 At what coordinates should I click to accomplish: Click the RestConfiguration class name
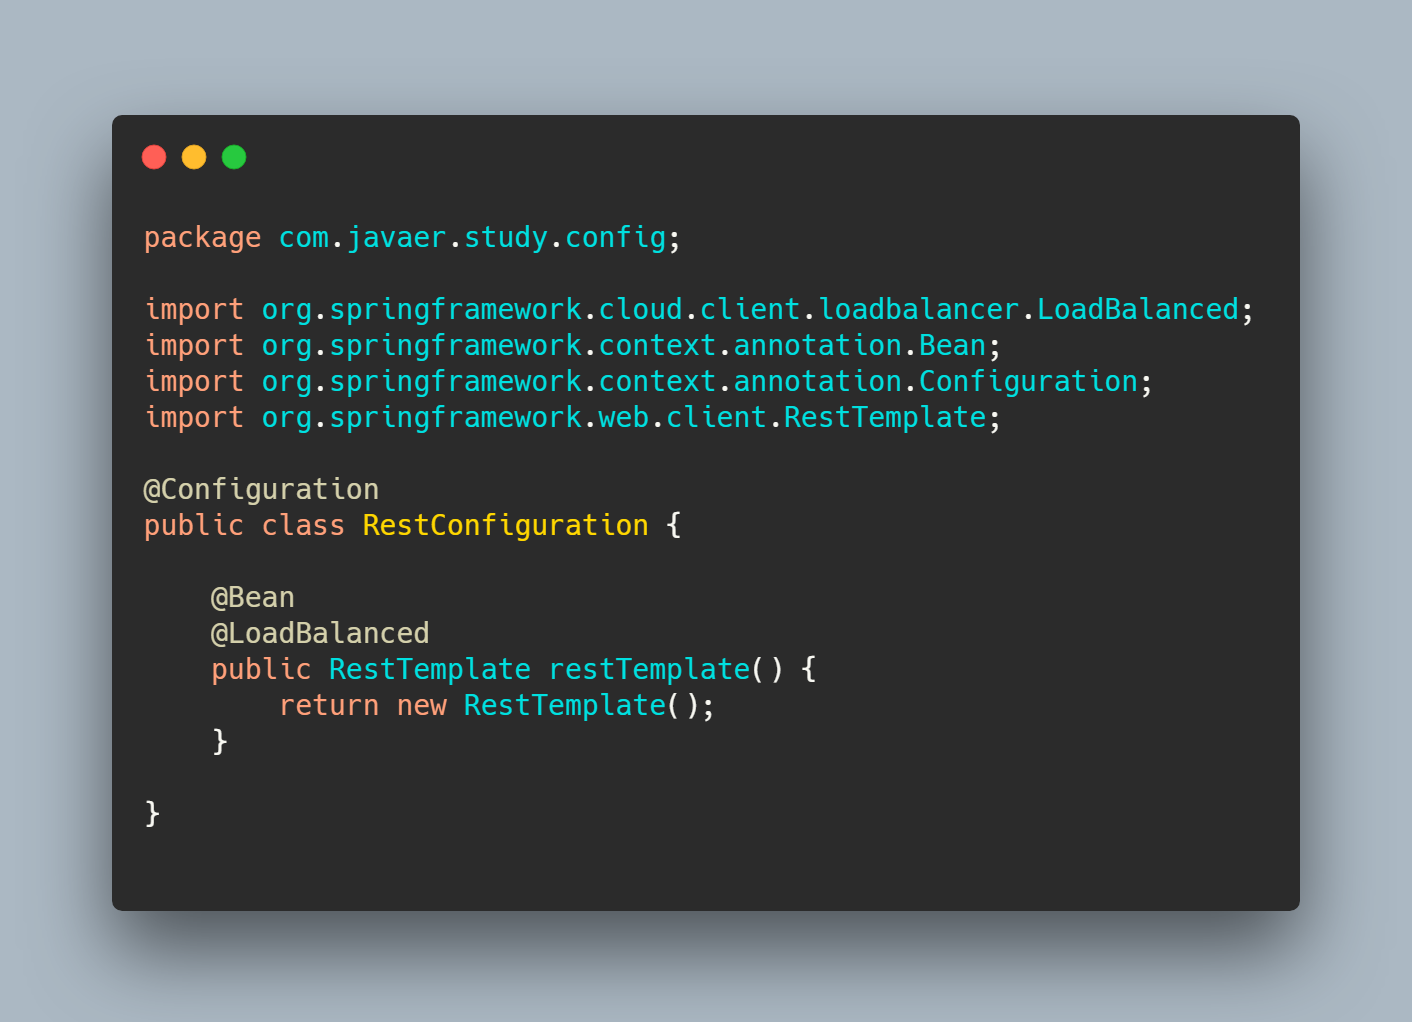tap(505, 527)
